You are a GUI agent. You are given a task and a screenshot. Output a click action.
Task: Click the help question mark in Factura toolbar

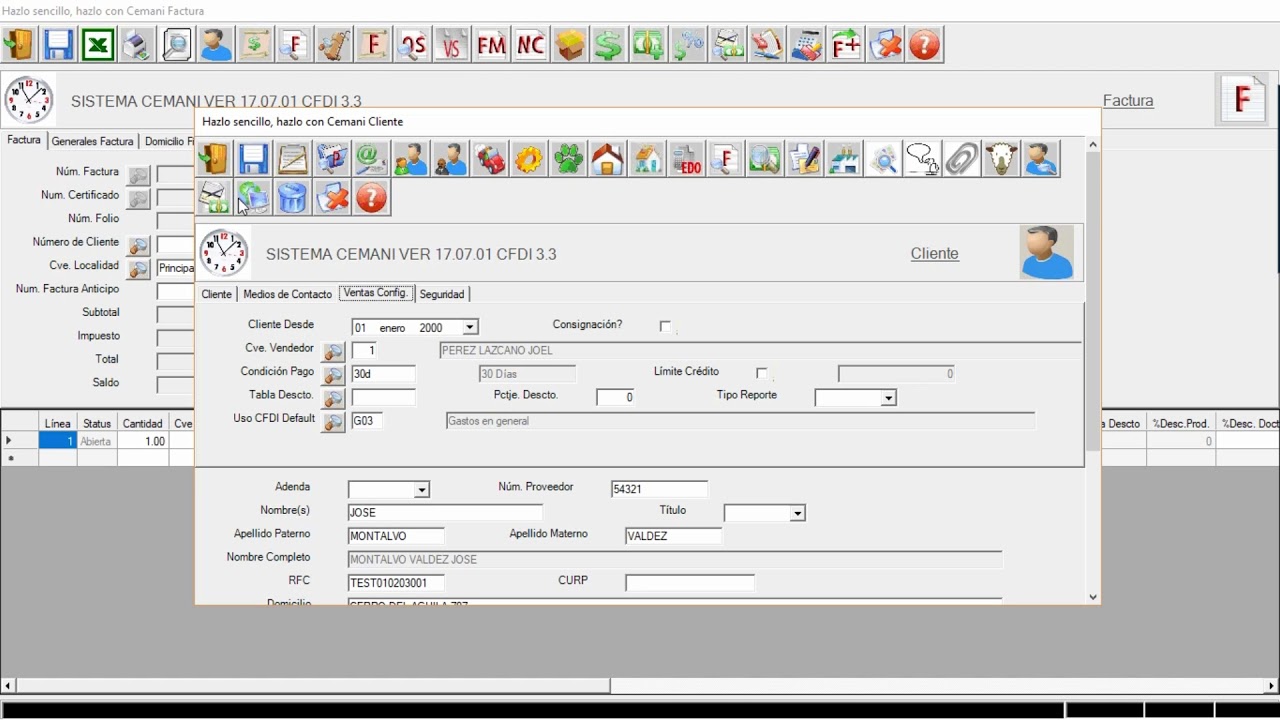coord(925,45)
